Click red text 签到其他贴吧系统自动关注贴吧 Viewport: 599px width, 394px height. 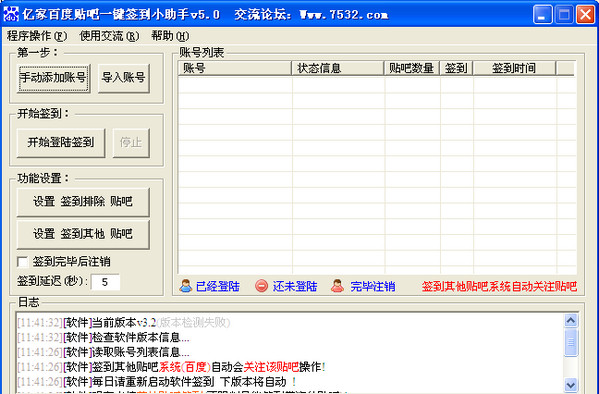coord(499,286)
